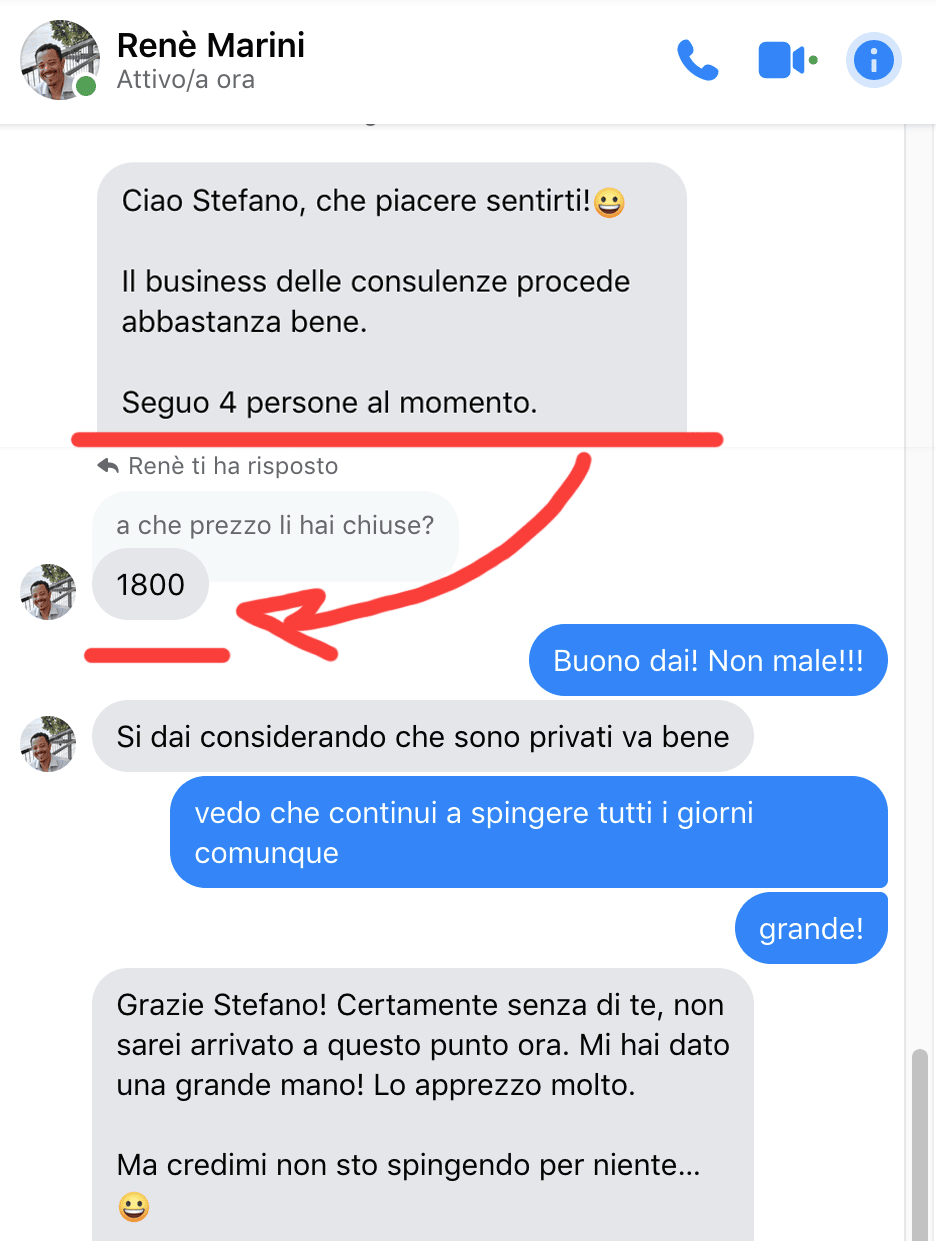This screenshot has height=1241, width=936.
Task: Start a voice call with the phone icon
Action: [x=697, y=60]
